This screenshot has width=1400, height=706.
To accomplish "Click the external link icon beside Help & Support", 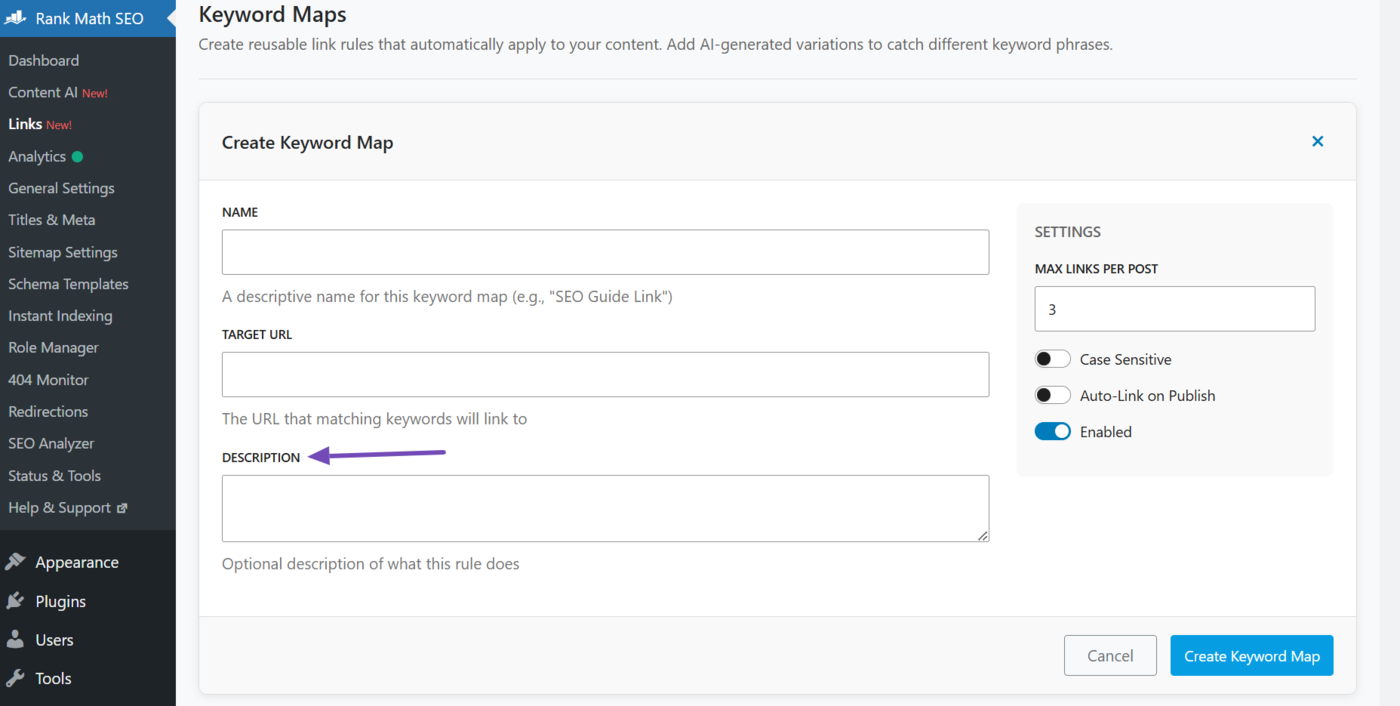I will pos(124,507).
